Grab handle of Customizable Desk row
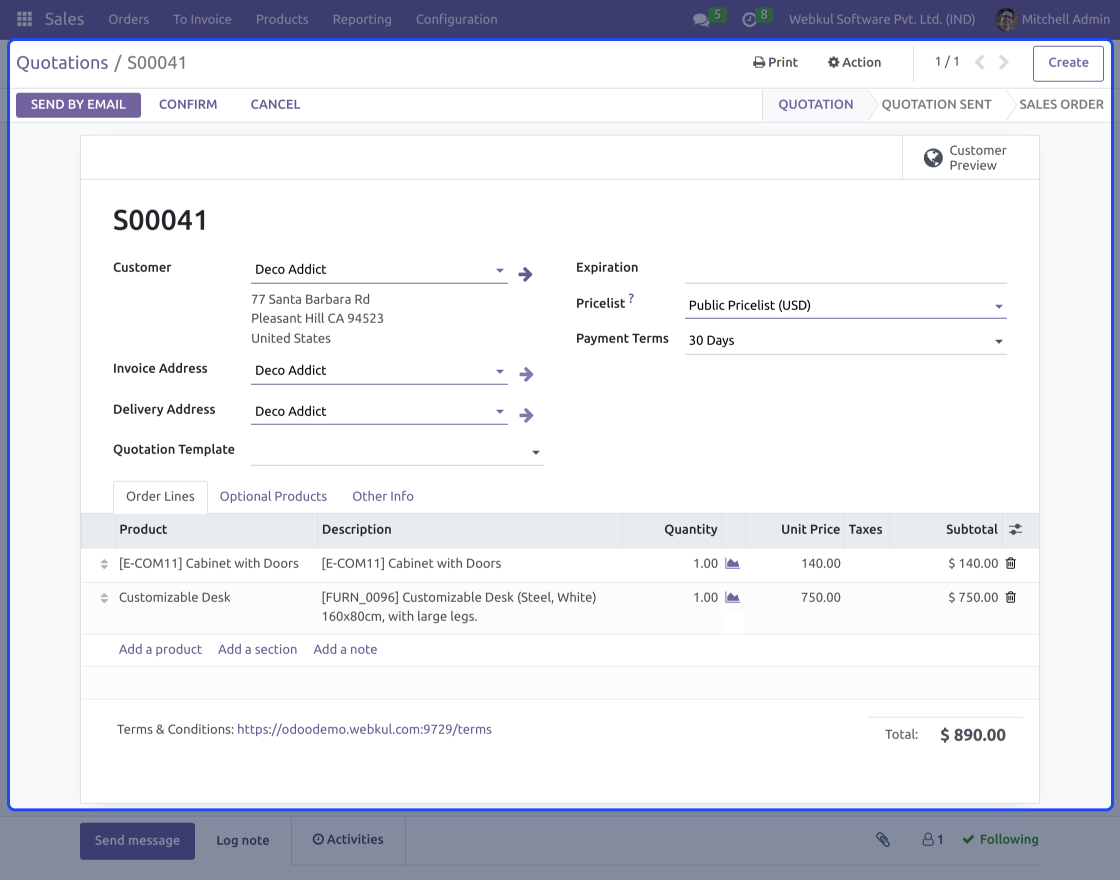The height and width of the screenshot is (880, 1120). 104,598
